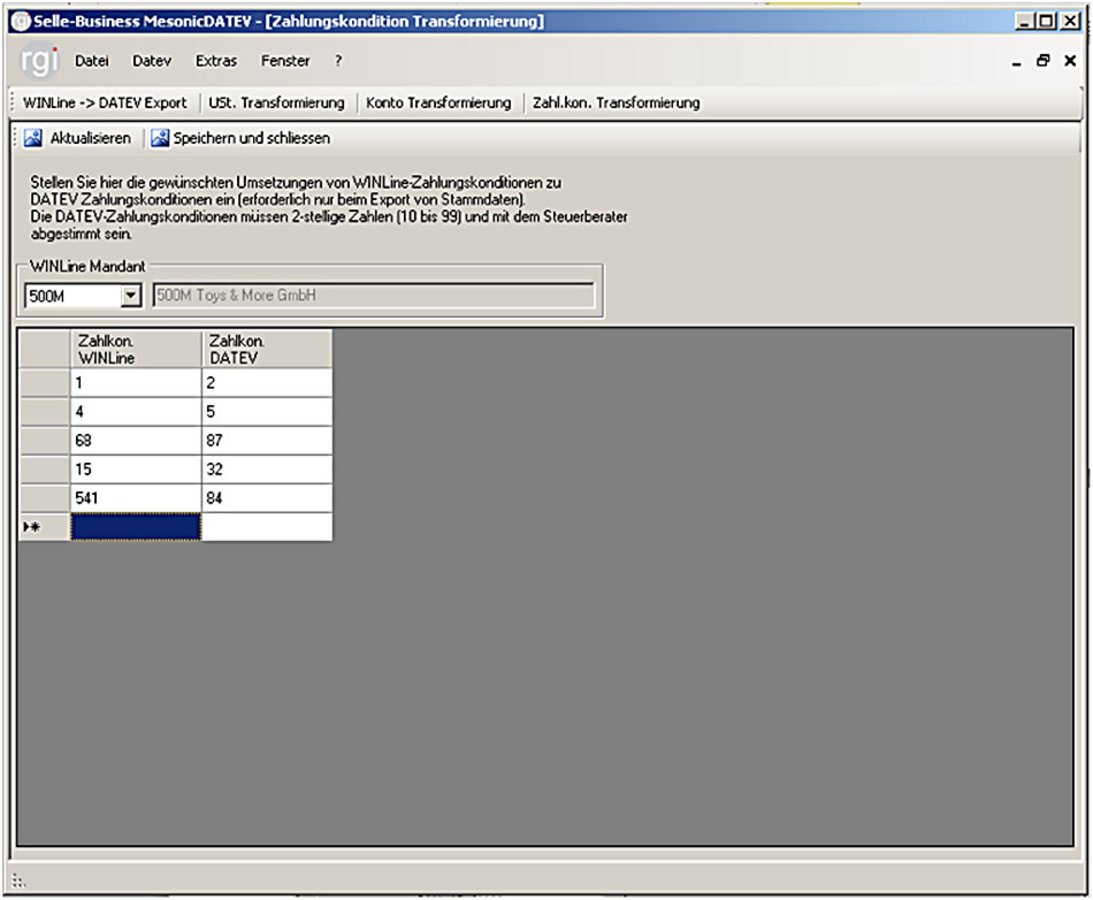Screen dimensions: 1093x900
Task: Click the Speichern und schliessen save icon
Action: 160,138
